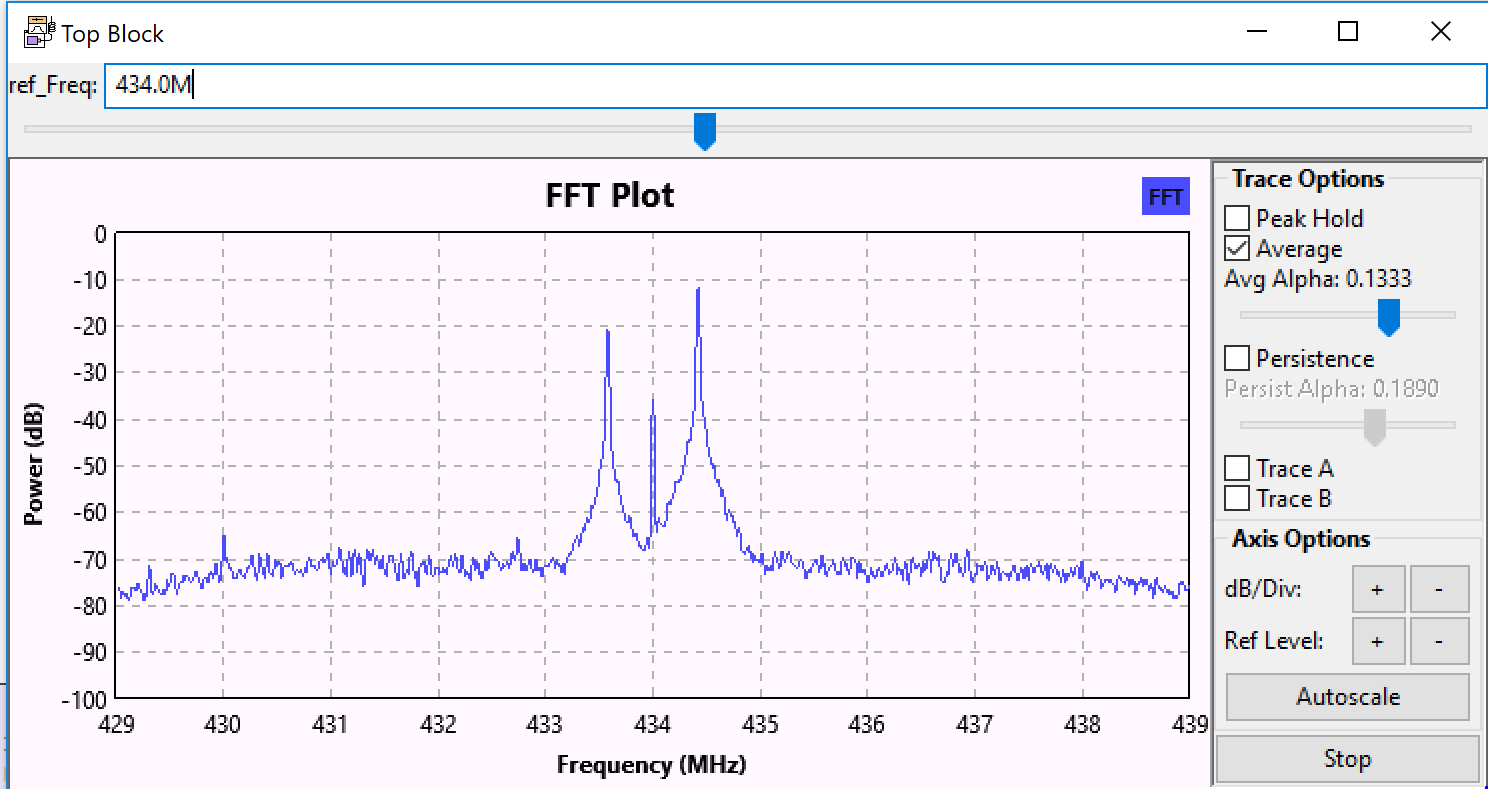The width and height of the screenshot is (1488, 789).
Task: Click the Avg Alpha slider handle
Action: [x=1388, y=317]
